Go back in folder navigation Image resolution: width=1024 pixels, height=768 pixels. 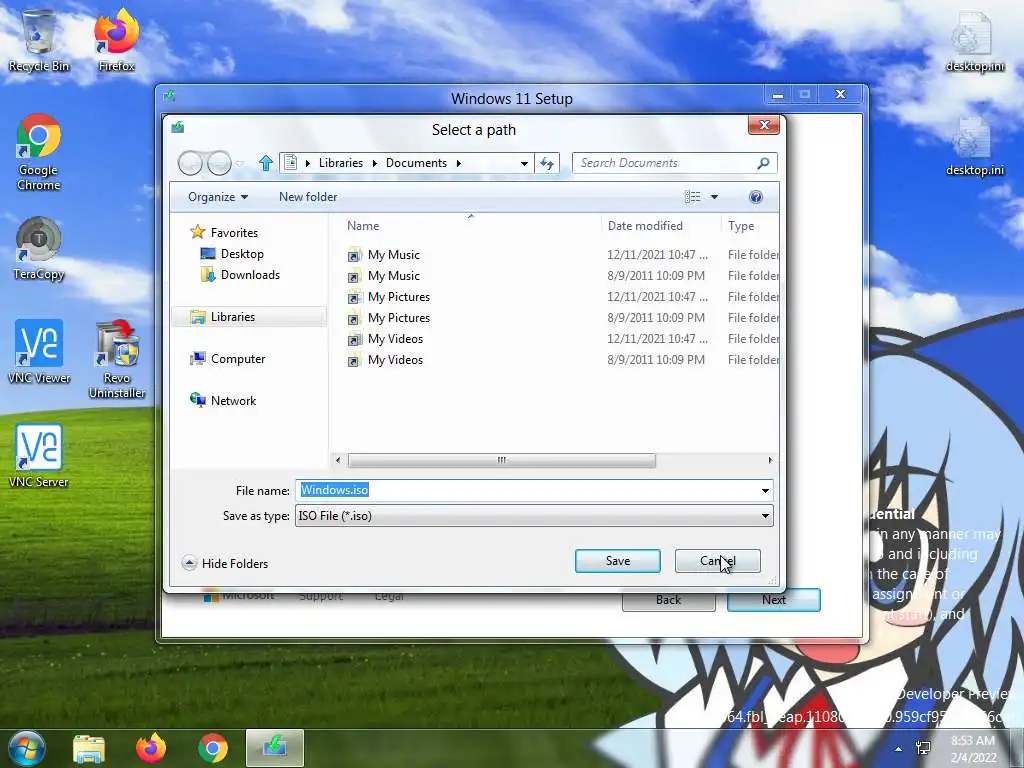(190, 163)
